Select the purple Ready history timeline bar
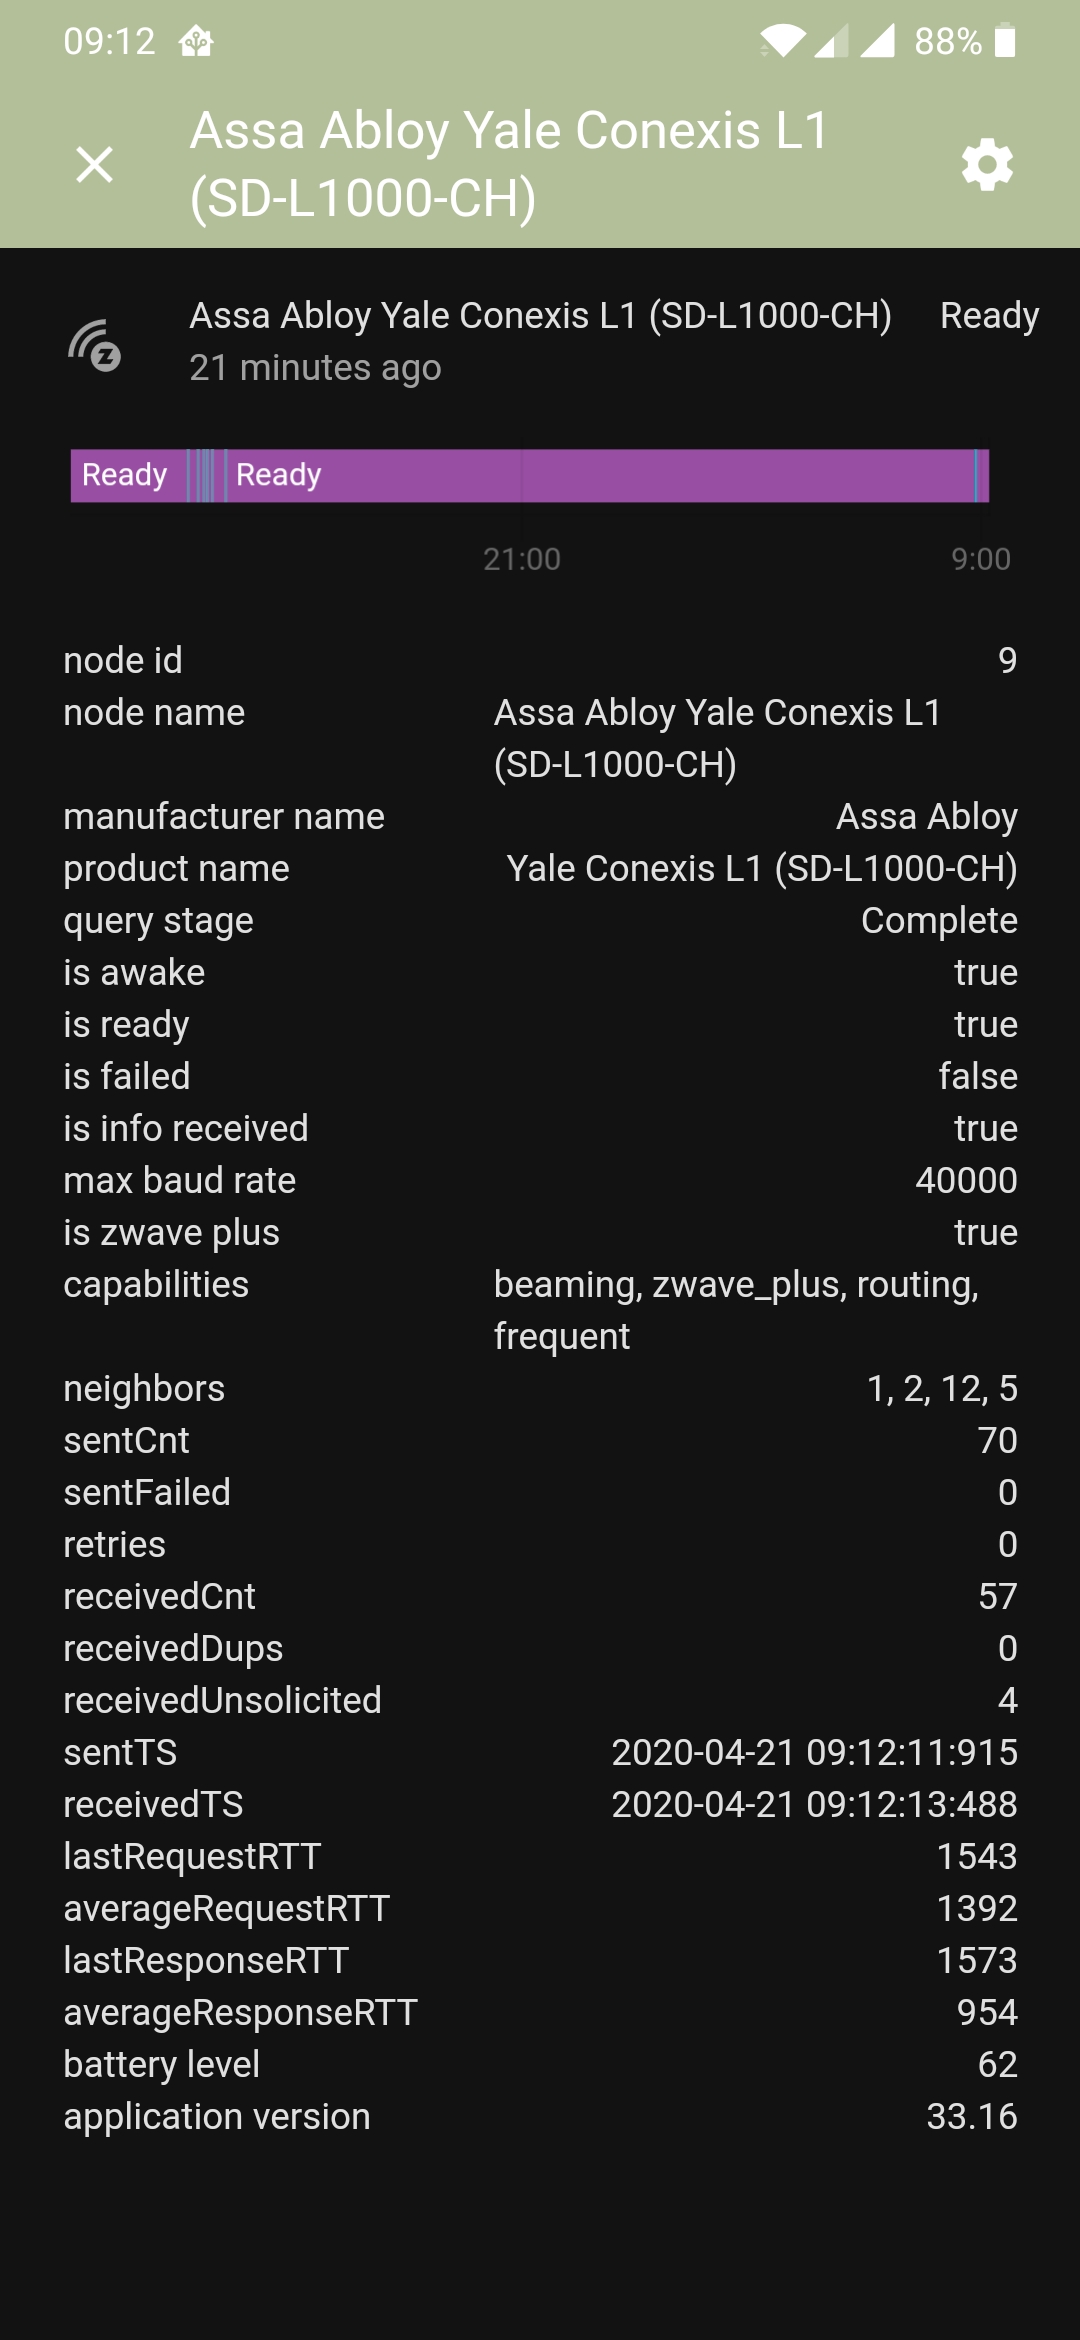Viewport: 1080px width, 2340px height. coord(528,475)
